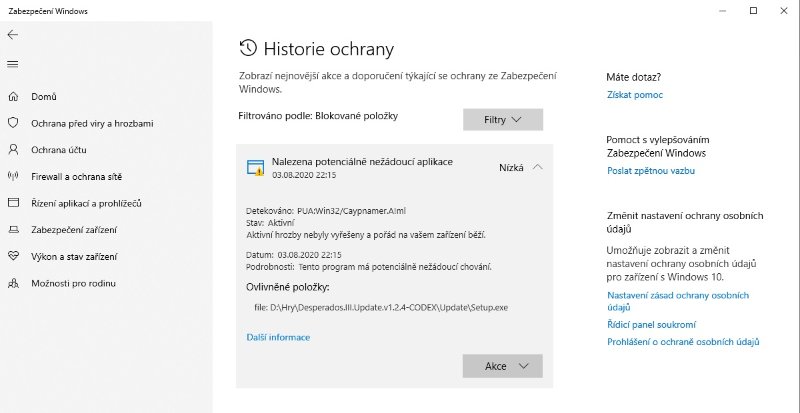The width and height of the screenshot is (800, 413).
Task: Open the Akce dropdown button
Action: click(x=503, y=366)
